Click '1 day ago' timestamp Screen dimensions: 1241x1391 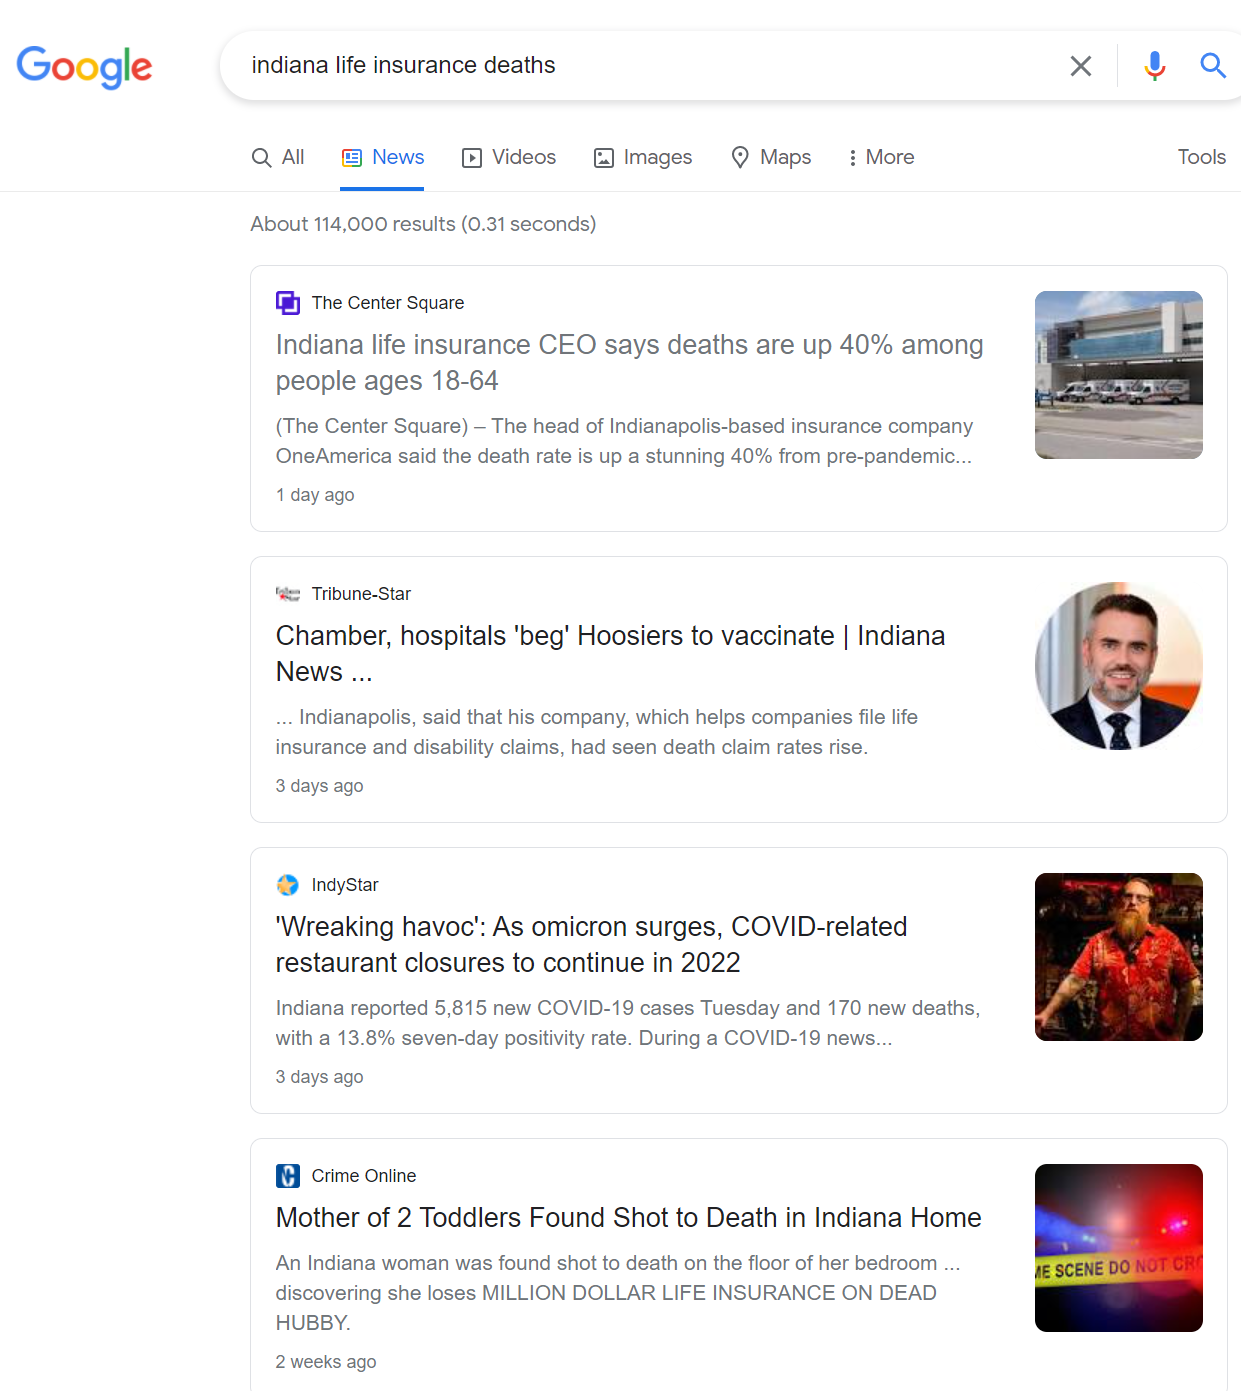[315, 495]
